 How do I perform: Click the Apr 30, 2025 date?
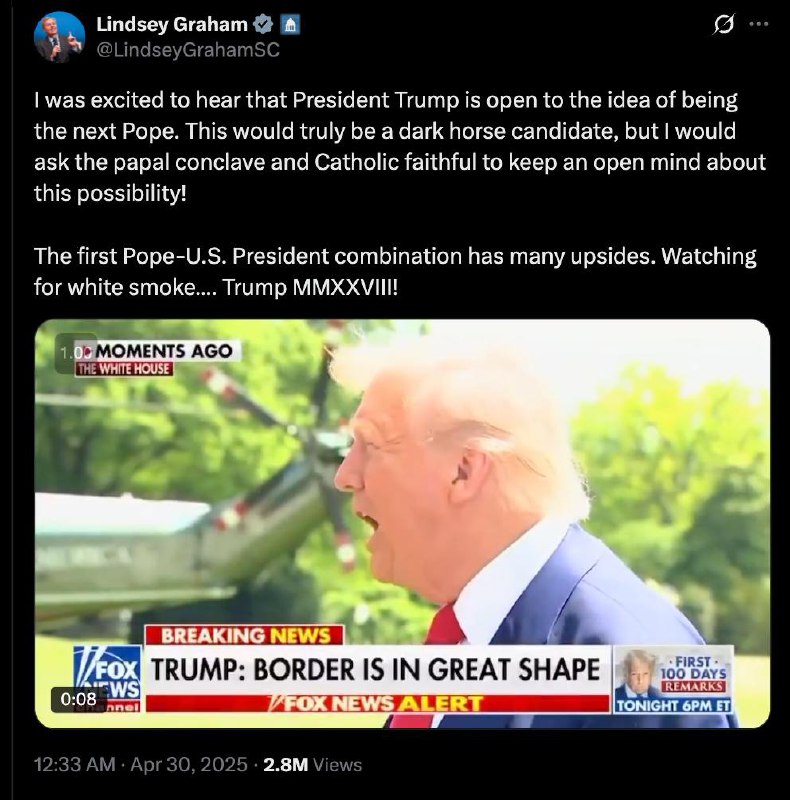[x=189, y=764]
